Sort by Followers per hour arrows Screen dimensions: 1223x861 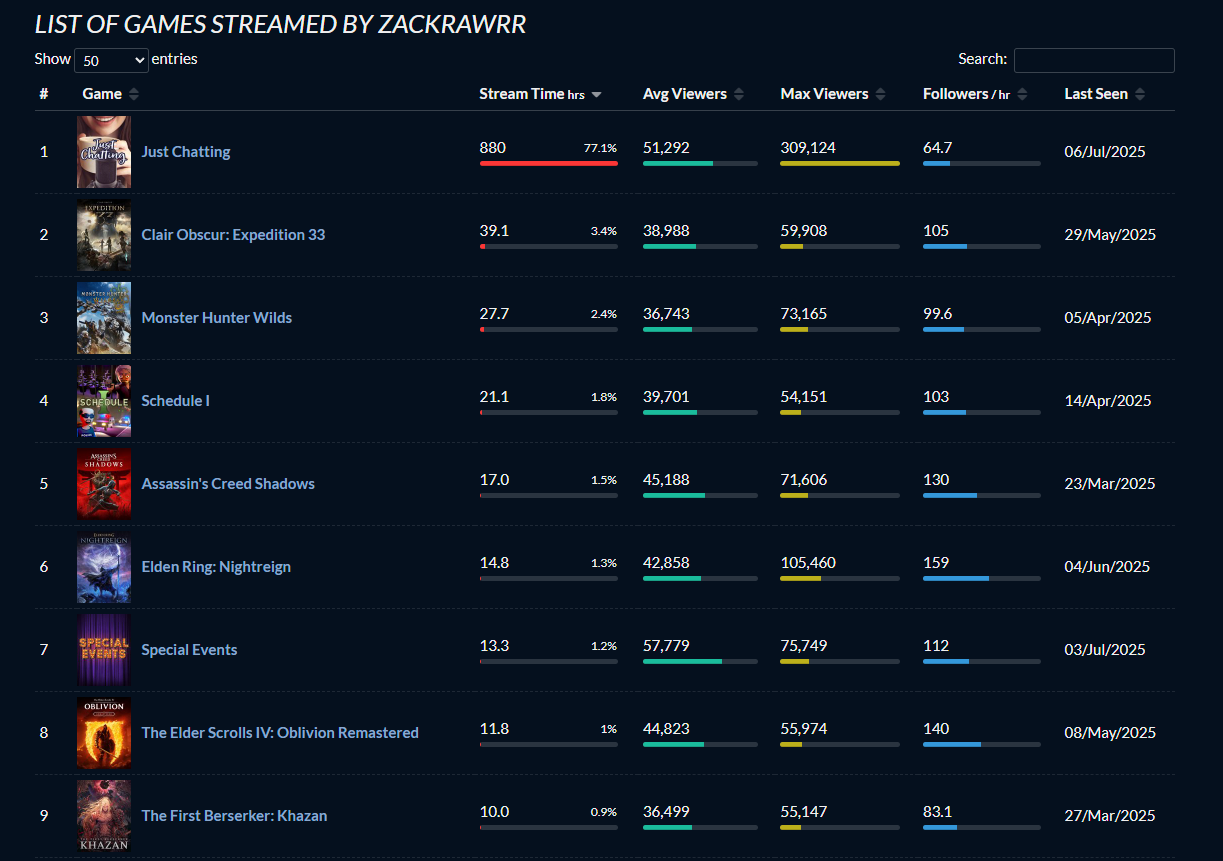pos(1022,94)
